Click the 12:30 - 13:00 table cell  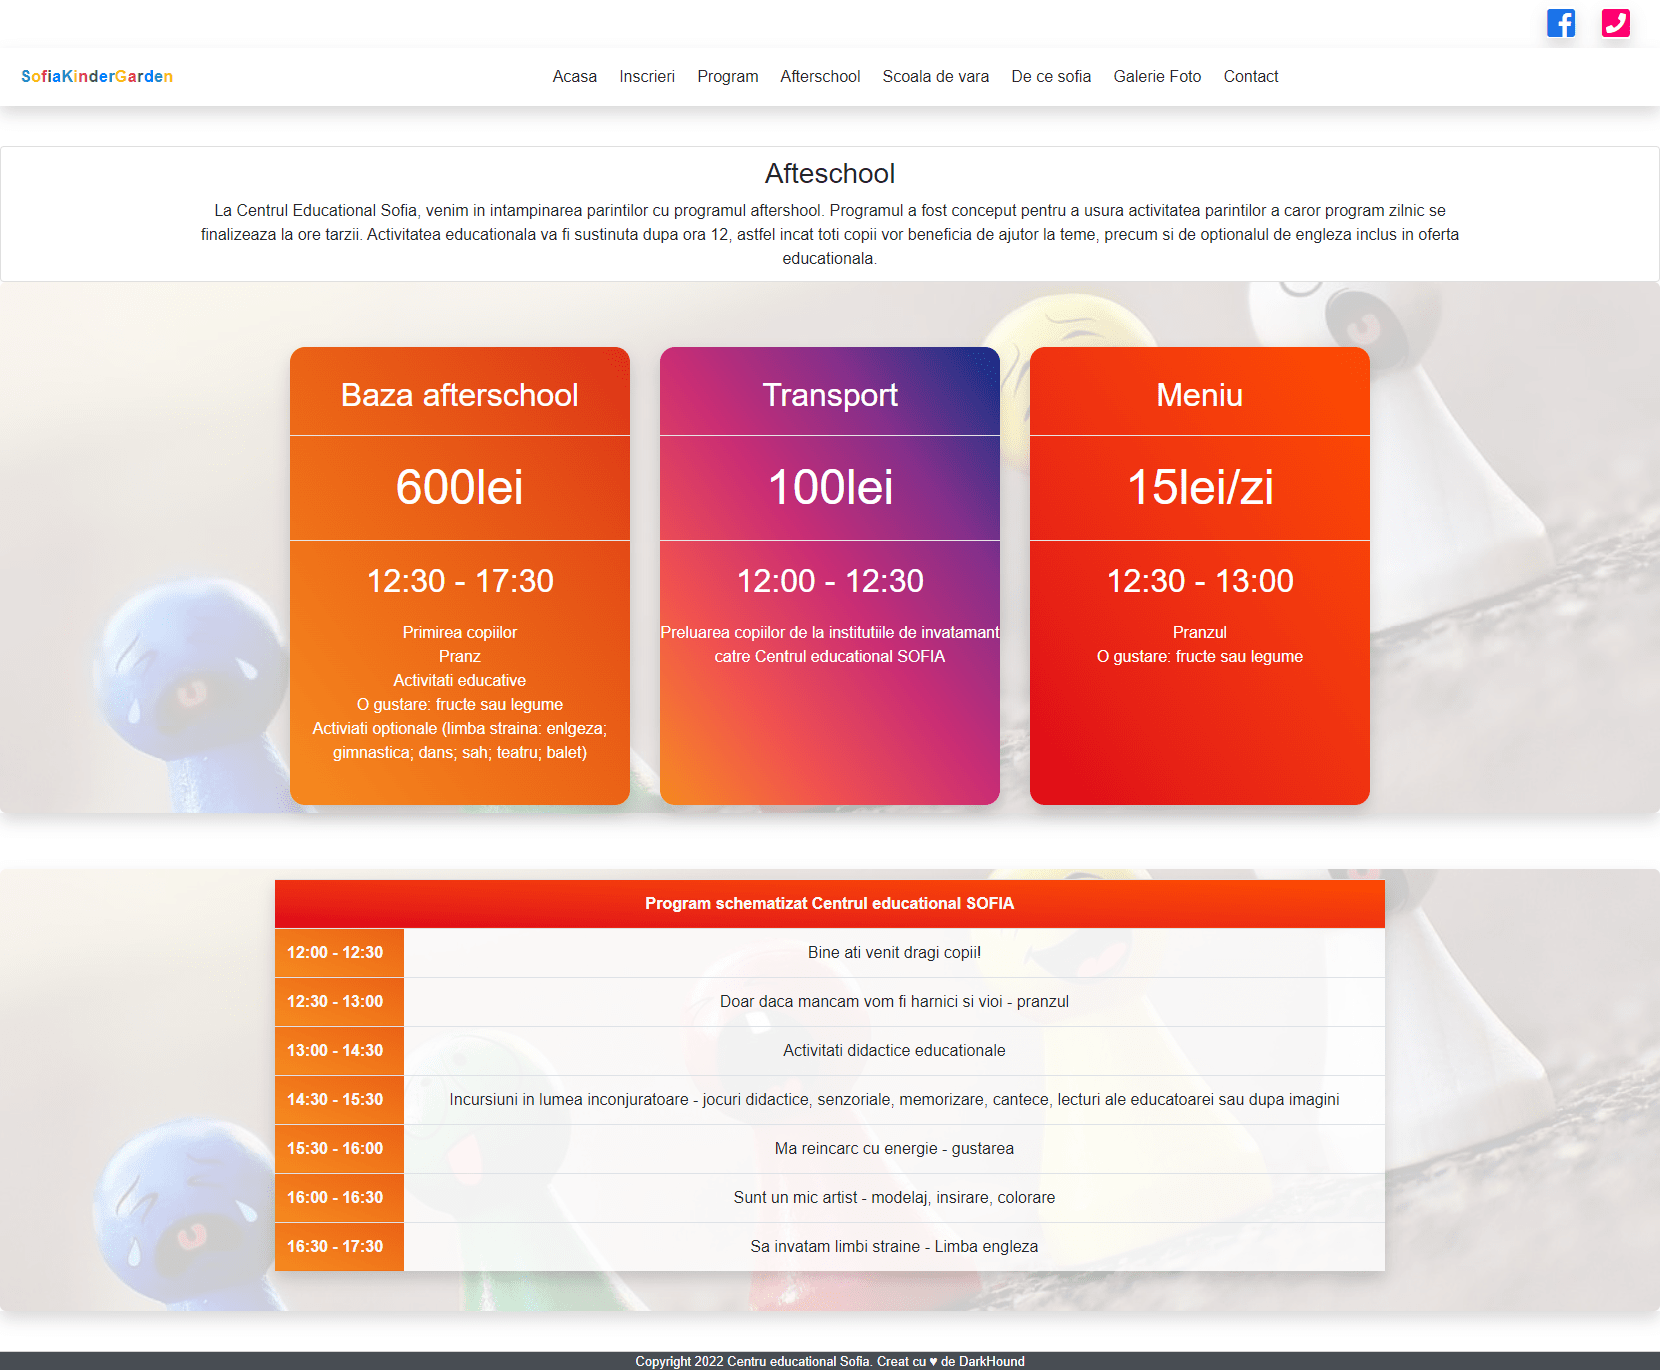point(339,1001)
